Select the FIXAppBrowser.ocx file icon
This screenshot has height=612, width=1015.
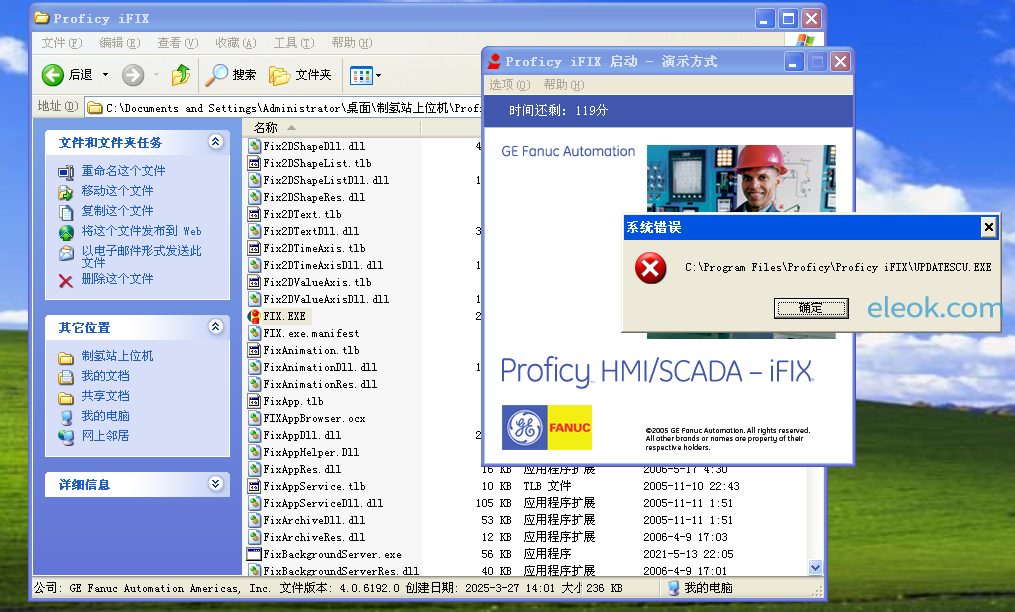254,418
